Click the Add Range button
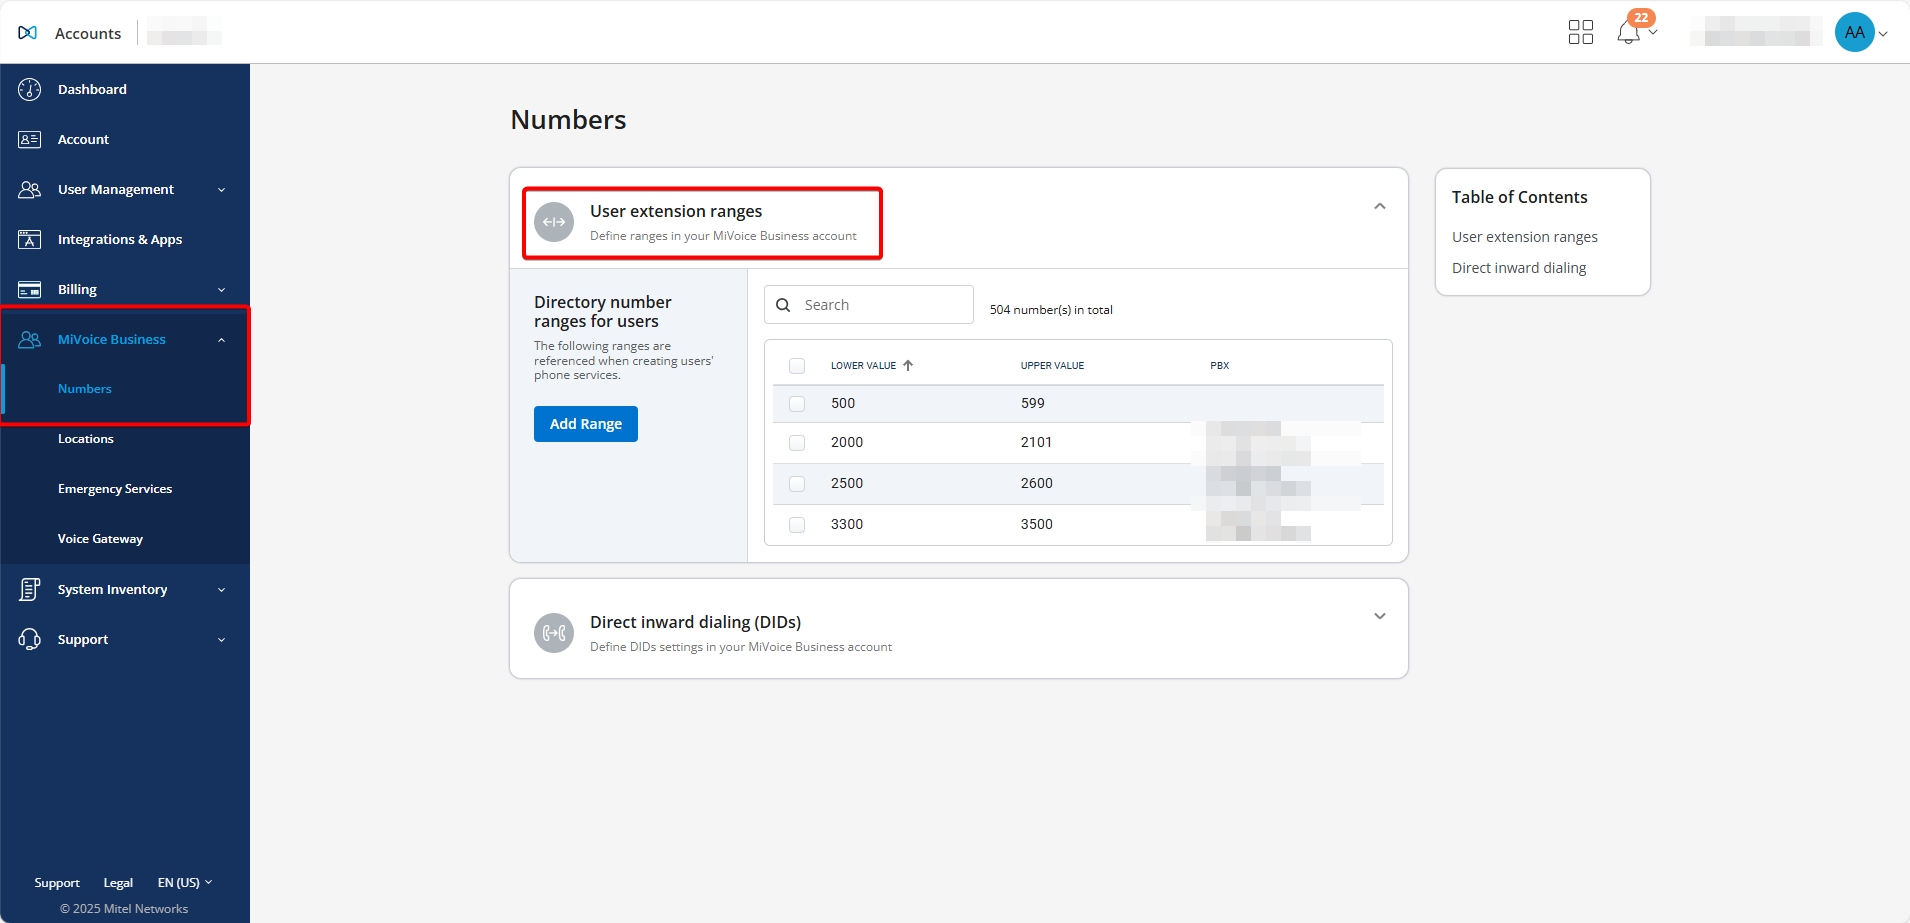The height and width of the screenshot is (923, 1910). (x=586, y=424)
